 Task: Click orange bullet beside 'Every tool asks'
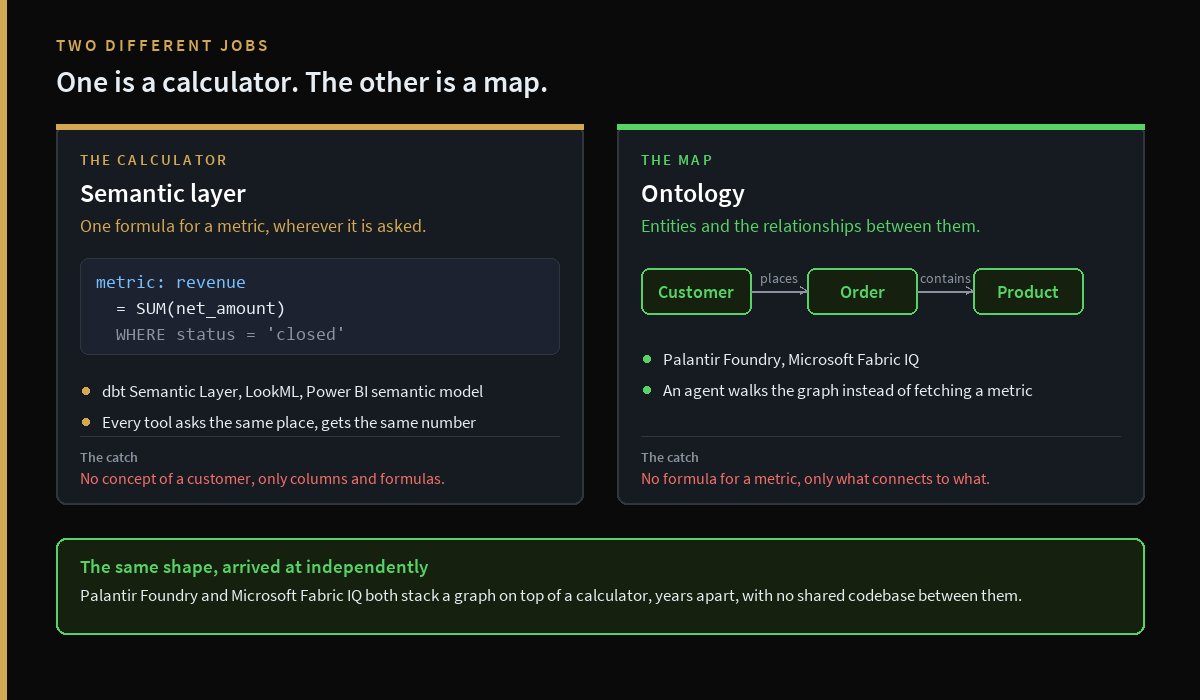click(86, 422)
